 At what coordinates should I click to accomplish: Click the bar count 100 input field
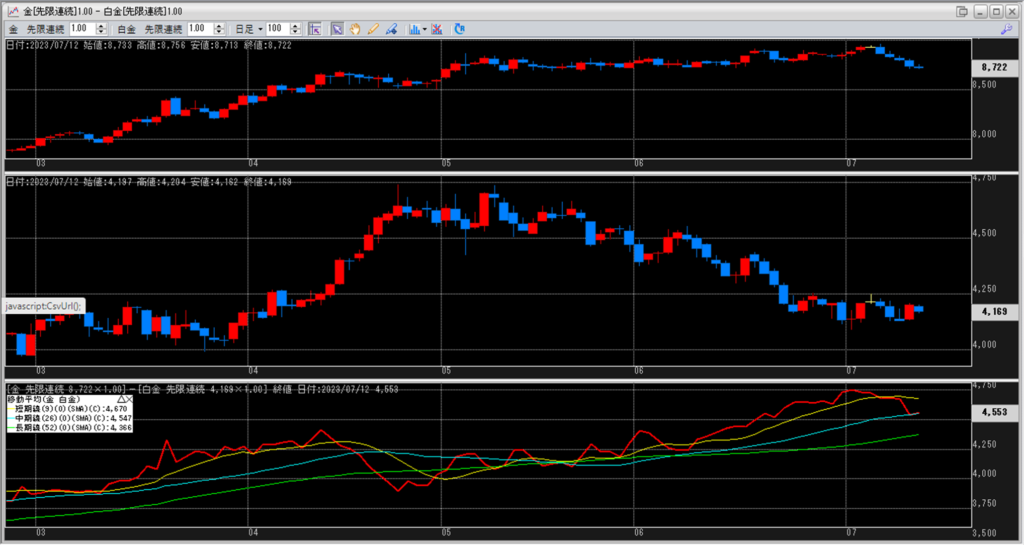coord(278,29)
